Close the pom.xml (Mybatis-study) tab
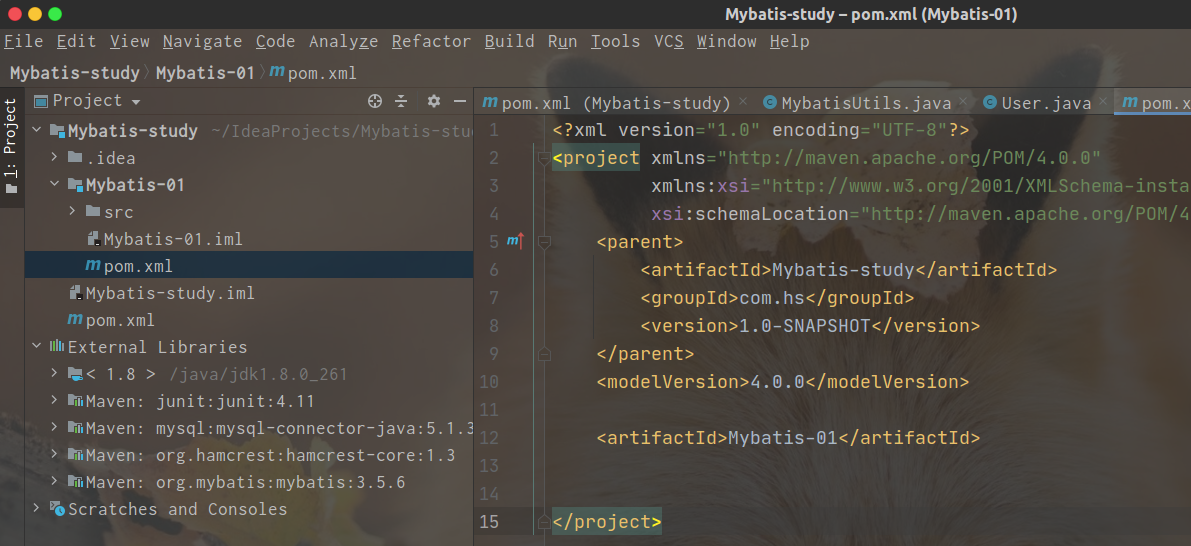The image size is (1191, 546). [x=743, y=101]
